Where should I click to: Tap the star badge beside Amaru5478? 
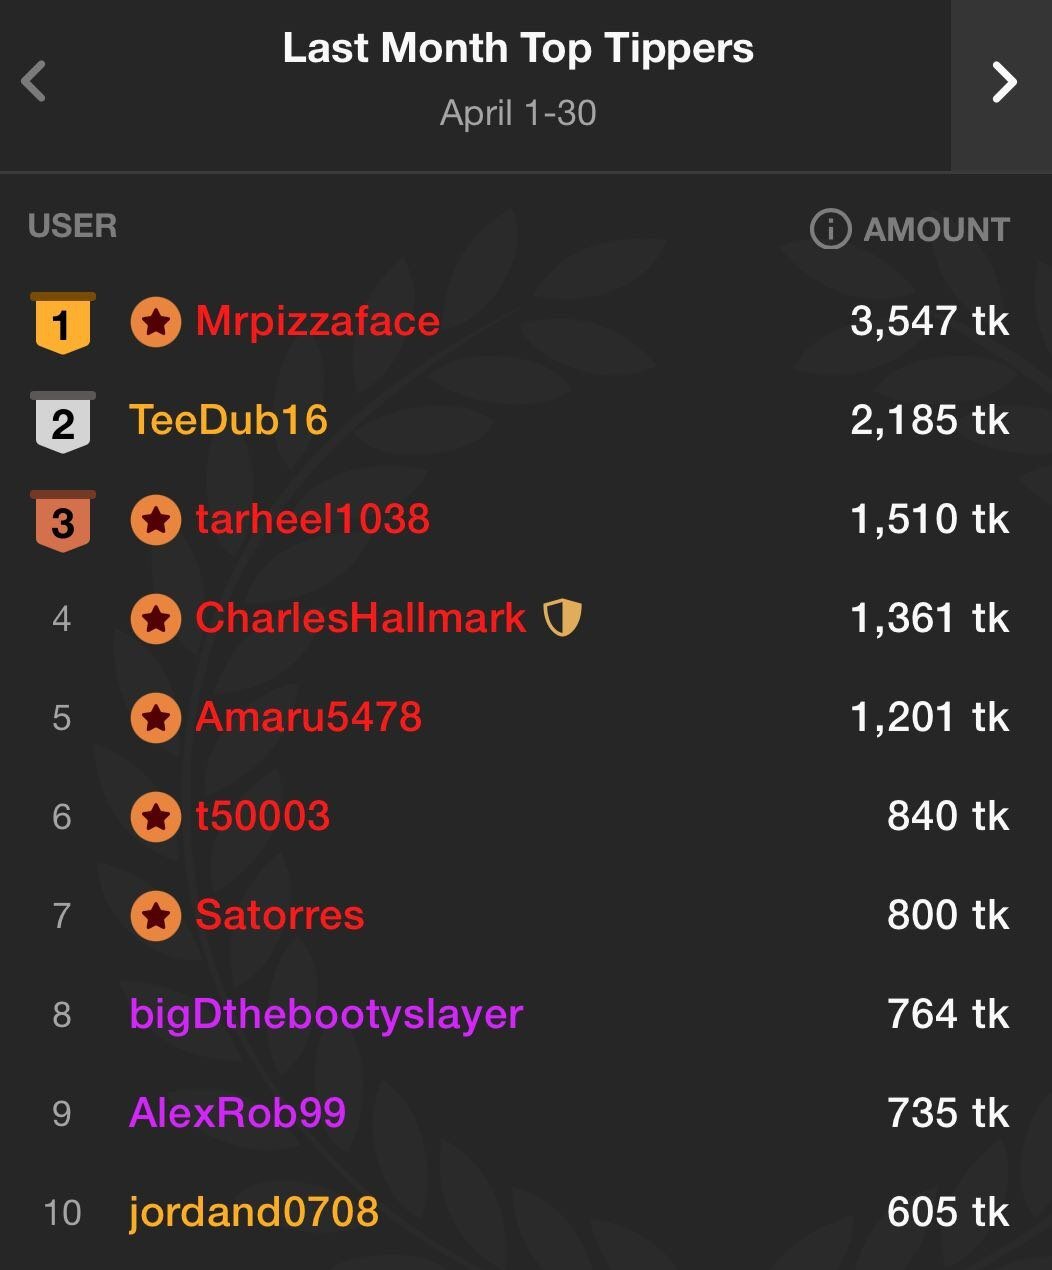(x=156, y=718)
